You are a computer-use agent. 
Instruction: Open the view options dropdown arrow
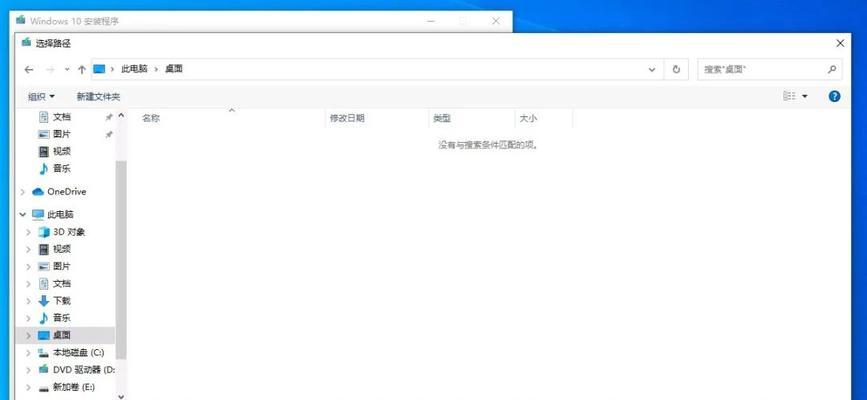805,96
